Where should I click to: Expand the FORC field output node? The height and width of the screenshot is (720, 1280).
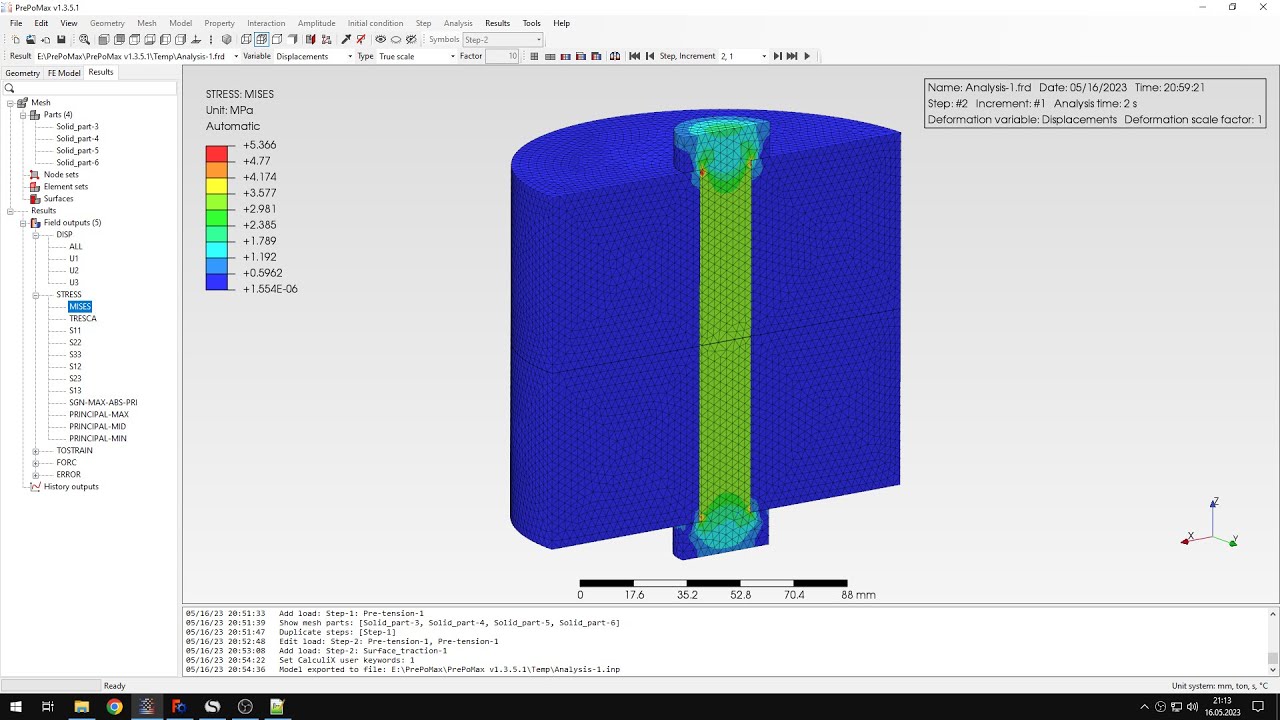tap(36, 463)
